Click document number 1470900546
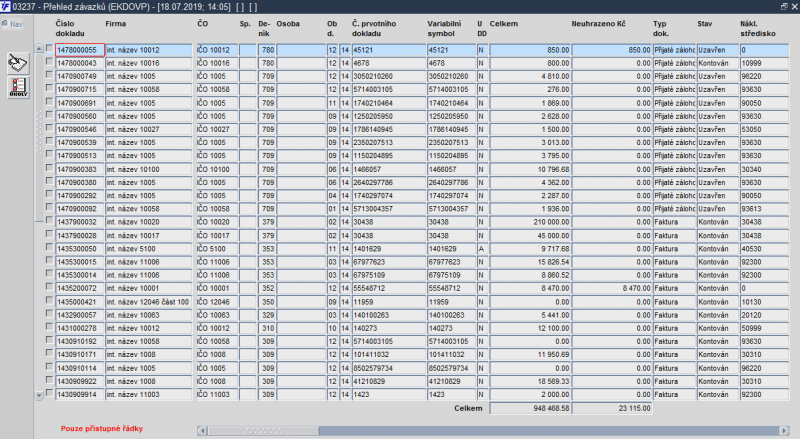Viewport: 800px width, 439px height. (x=80, y=130)
